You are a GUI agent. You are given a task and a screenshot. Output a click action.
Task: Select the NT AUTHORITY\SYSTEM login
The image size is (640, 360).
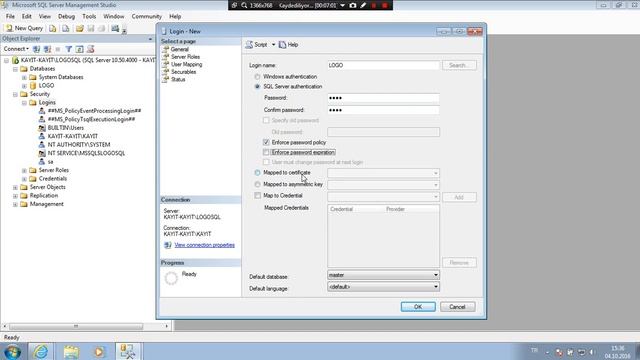click(79, 144)
